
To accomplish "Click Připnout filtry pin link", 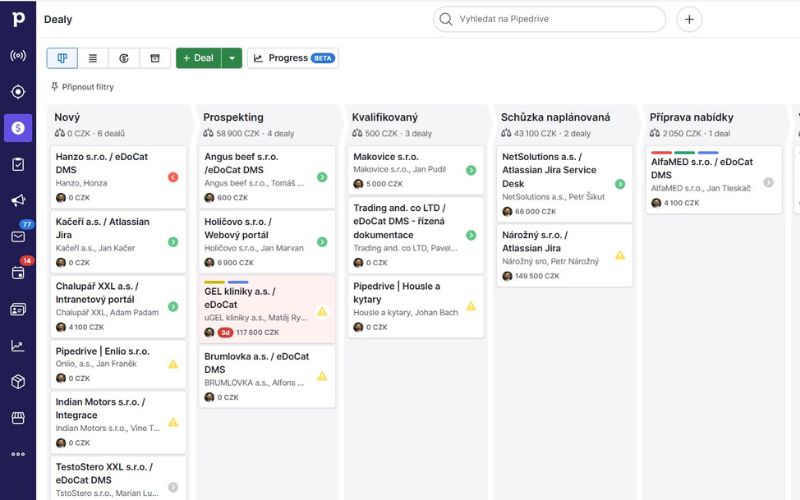I will pos(82,87).
